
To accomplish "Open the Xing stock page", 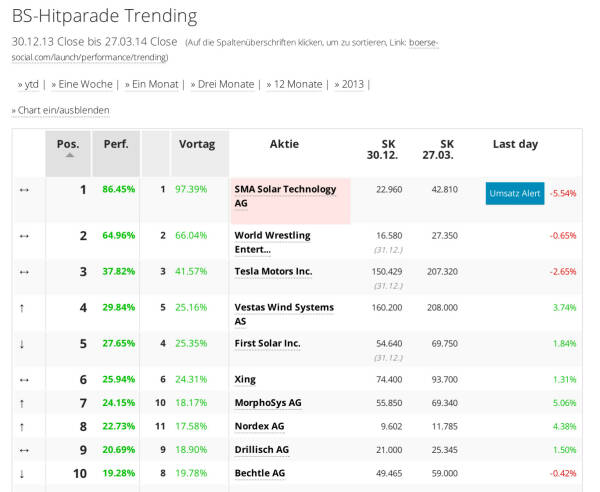I will click(245, 379).
